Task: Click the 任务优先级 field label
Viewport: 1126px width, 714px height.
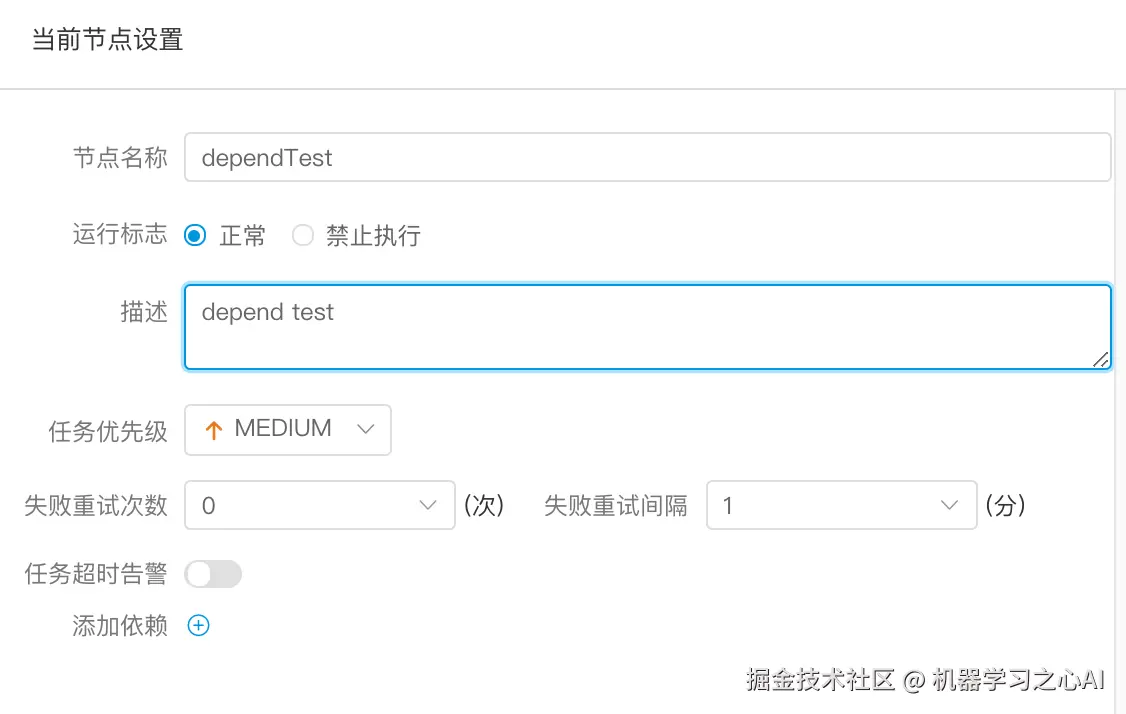Action: pyautogui.click(x=108, y=430)
